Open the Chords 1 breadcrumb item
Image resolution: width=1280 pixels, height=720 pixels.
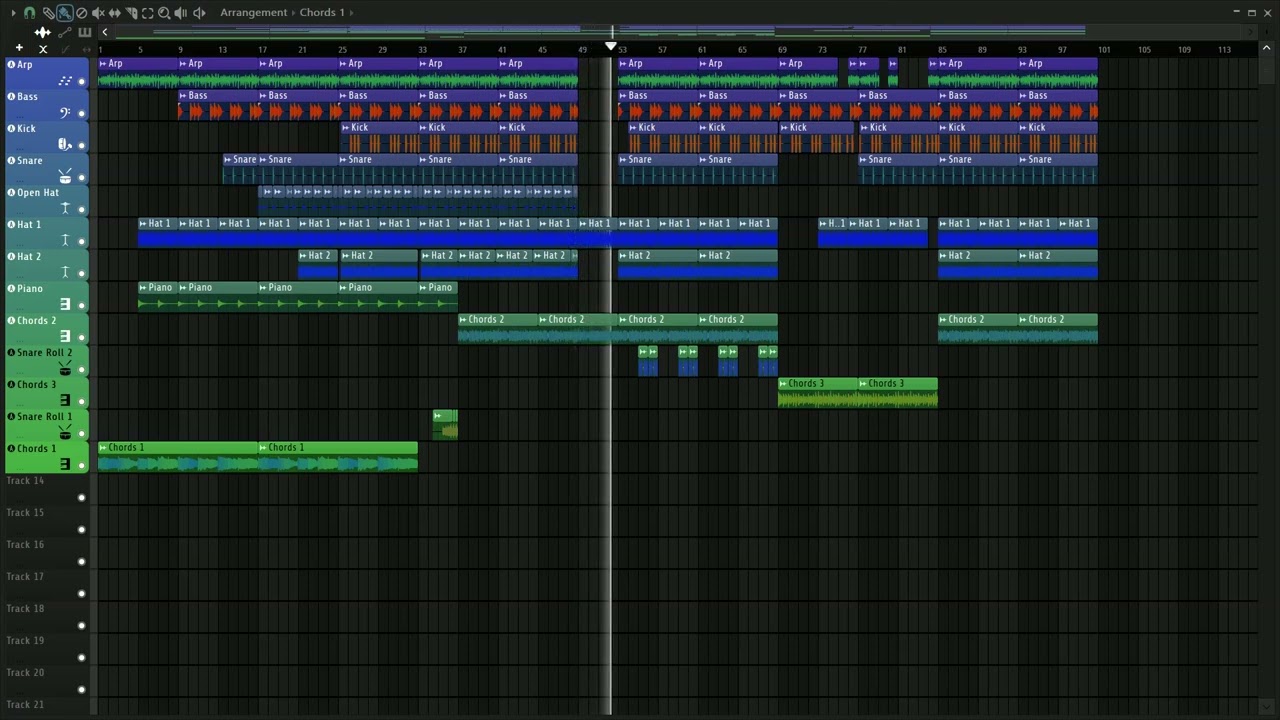click(x=322, y=13)
